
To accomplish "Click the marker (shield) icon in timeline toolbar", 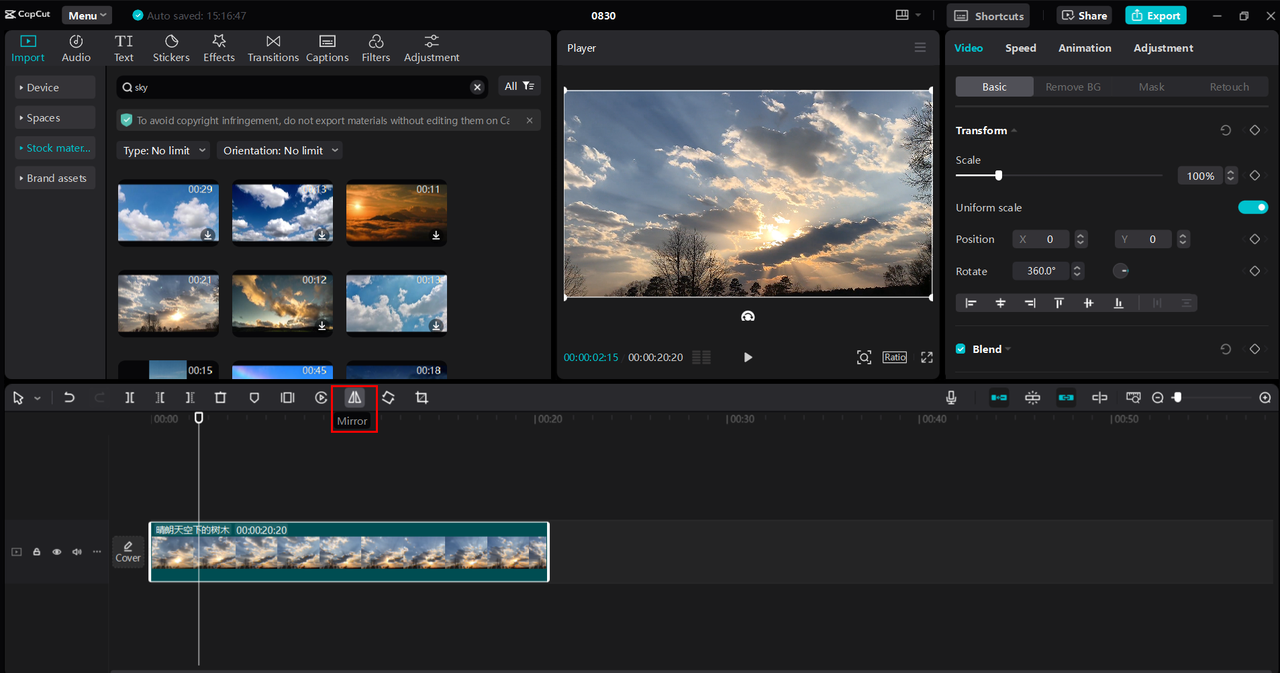I will tap(254, 397).
